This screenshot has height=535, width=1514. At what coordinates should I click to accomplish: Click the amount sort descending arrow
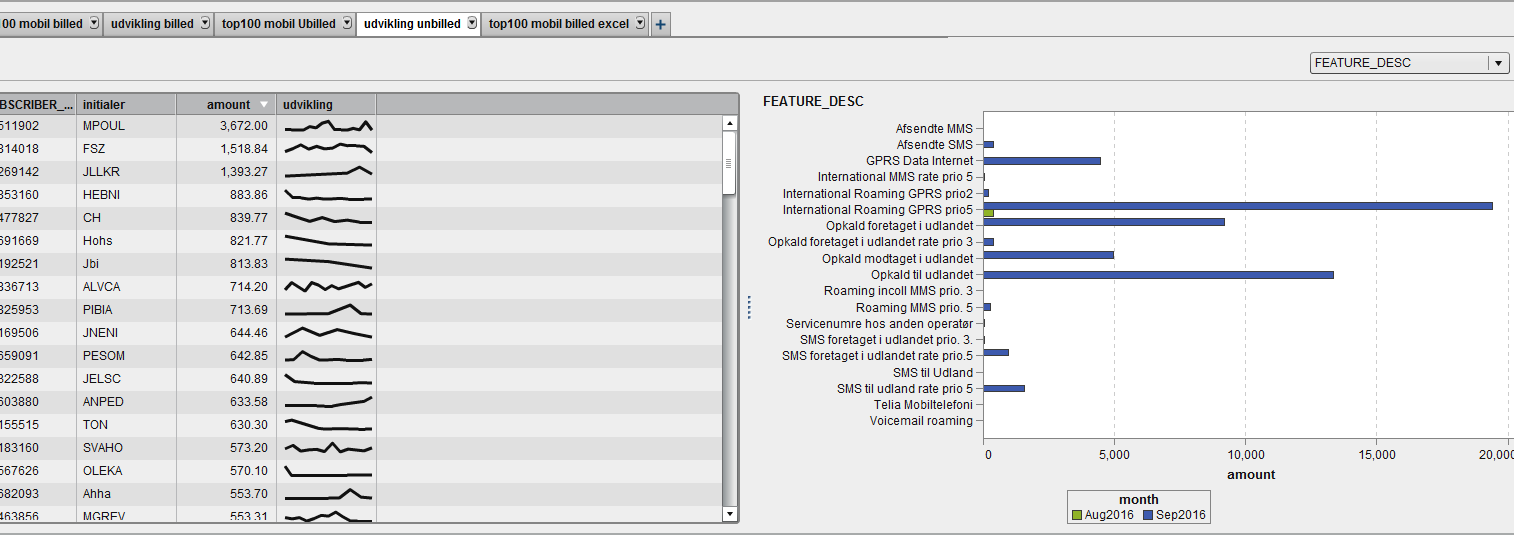[x=264, y=105]
